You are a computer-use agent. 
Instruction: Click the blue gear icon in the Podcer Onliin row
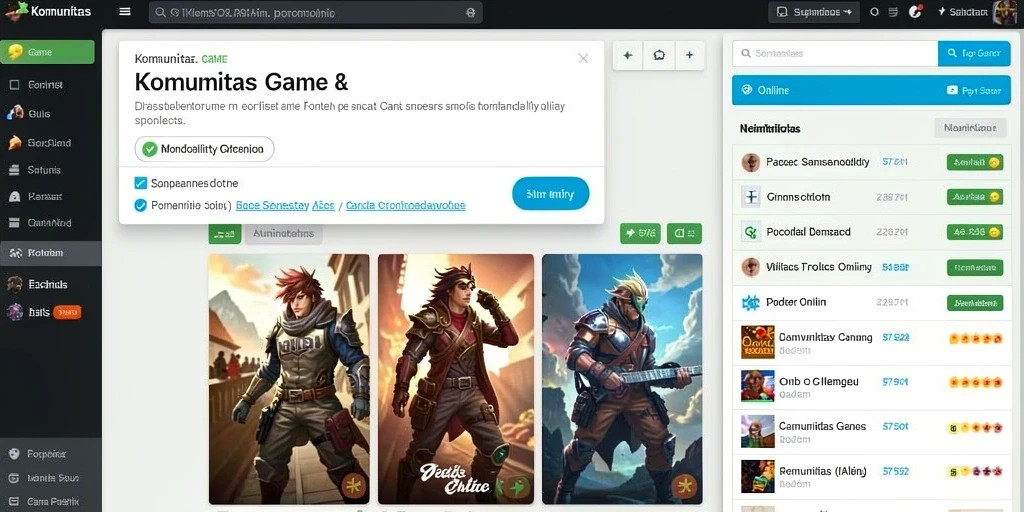pos(751,302)
